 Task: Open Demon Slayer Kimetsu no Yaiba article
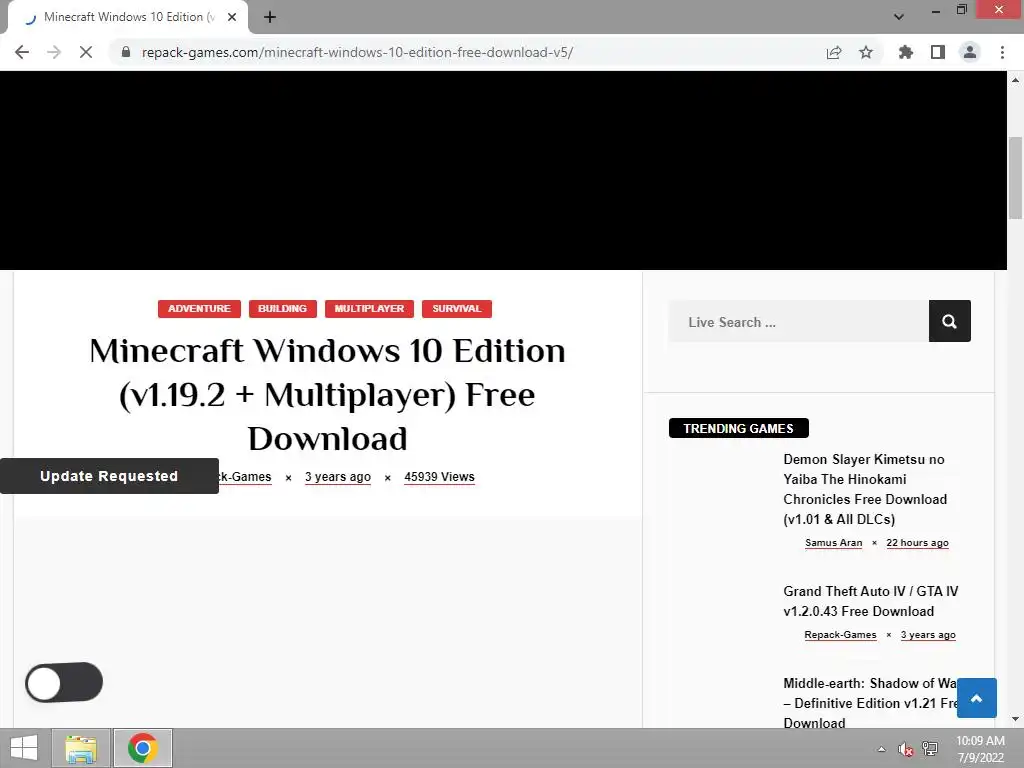865,489
